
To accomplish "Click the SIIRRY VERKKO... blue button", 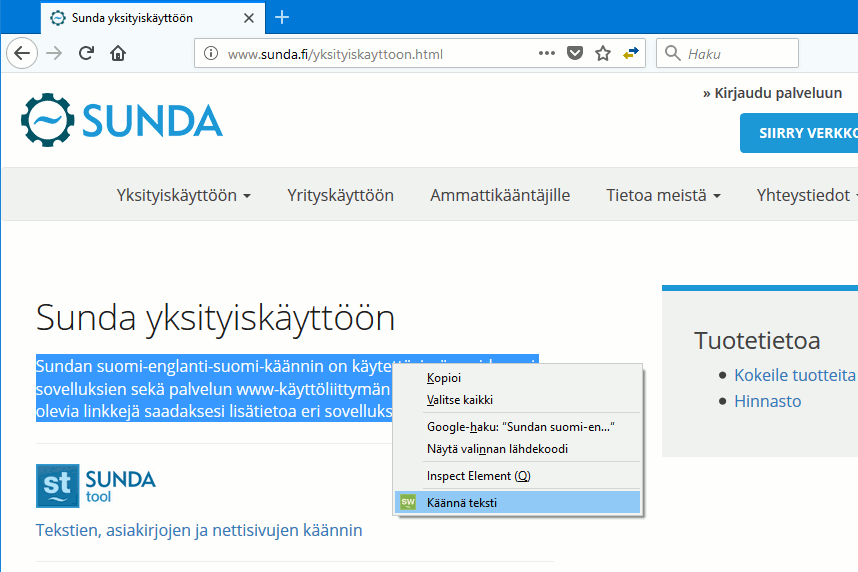I will (x=799, y=133).
